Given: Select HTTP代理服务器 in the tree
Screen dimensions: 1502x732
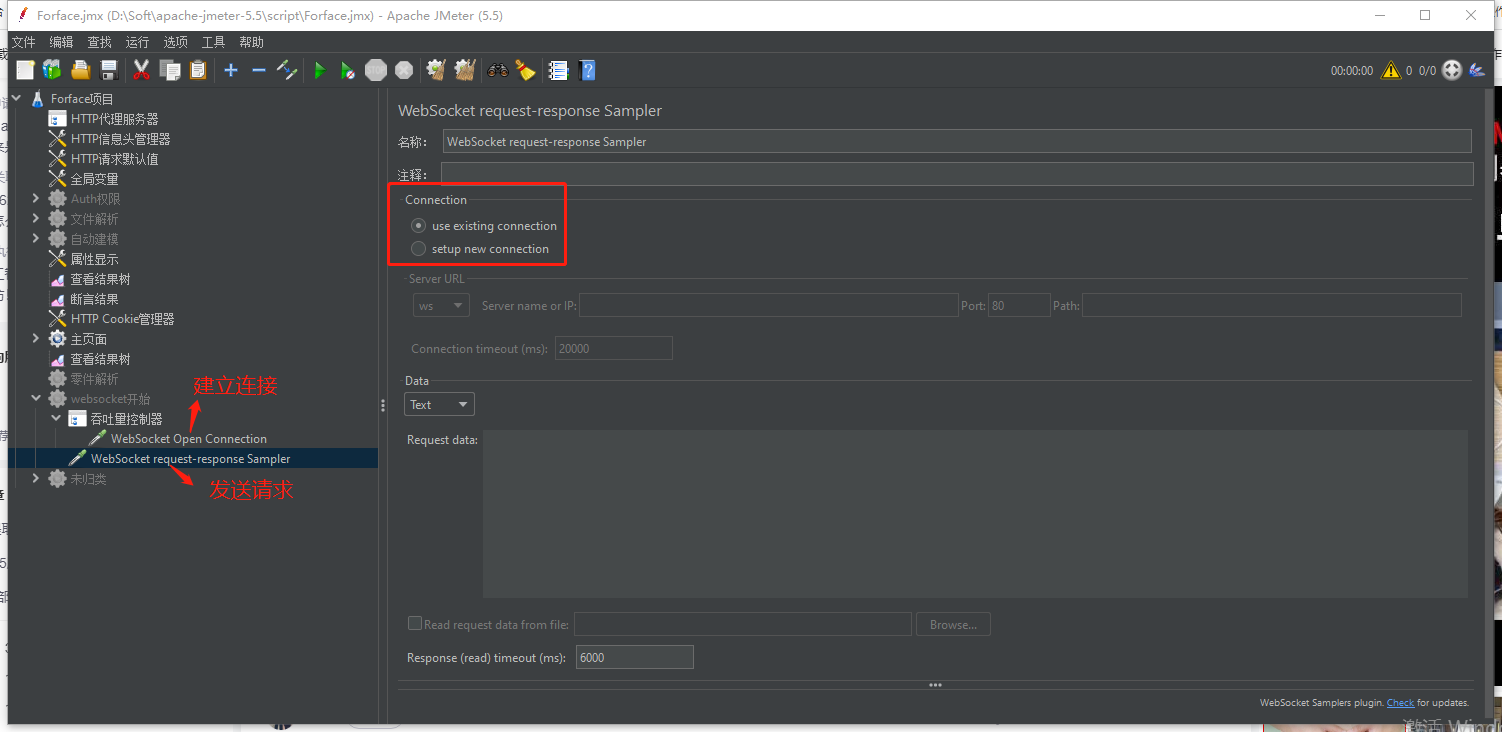Looking at the screenshot, I should [x=114, y=119].
